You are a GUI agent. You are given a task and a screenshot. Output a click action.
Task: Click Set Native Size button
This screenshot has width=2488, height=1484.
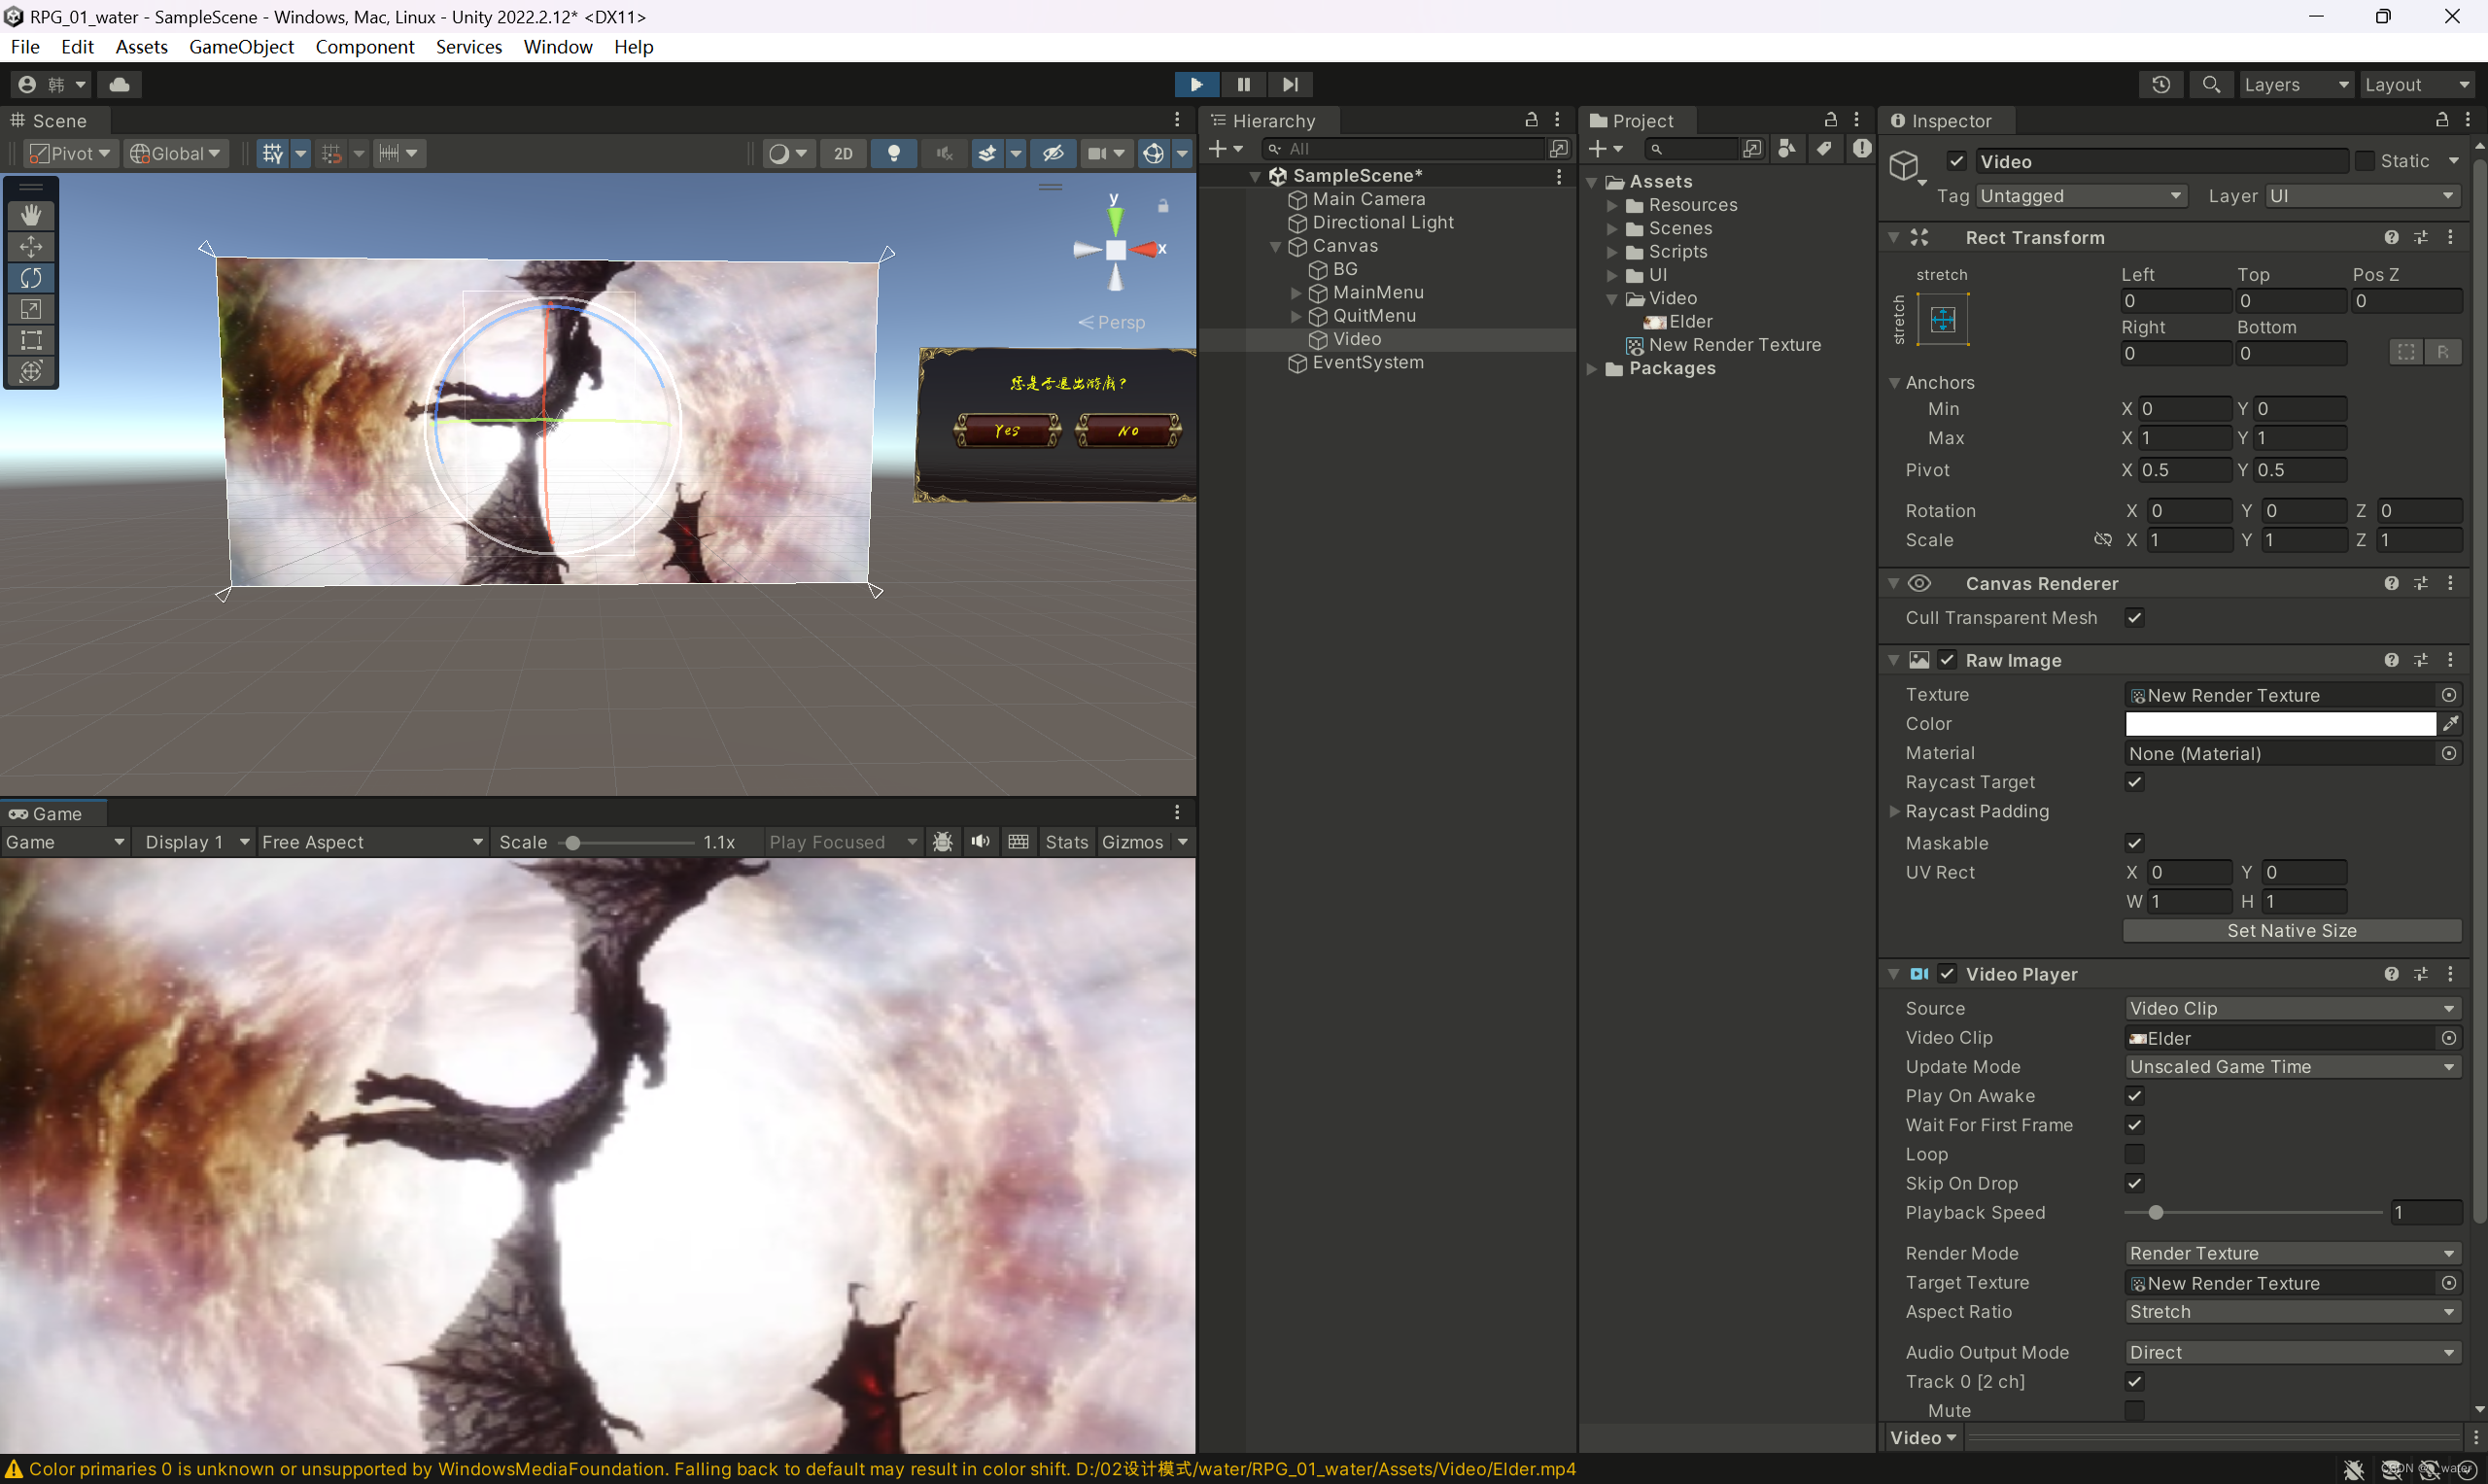2292,931
